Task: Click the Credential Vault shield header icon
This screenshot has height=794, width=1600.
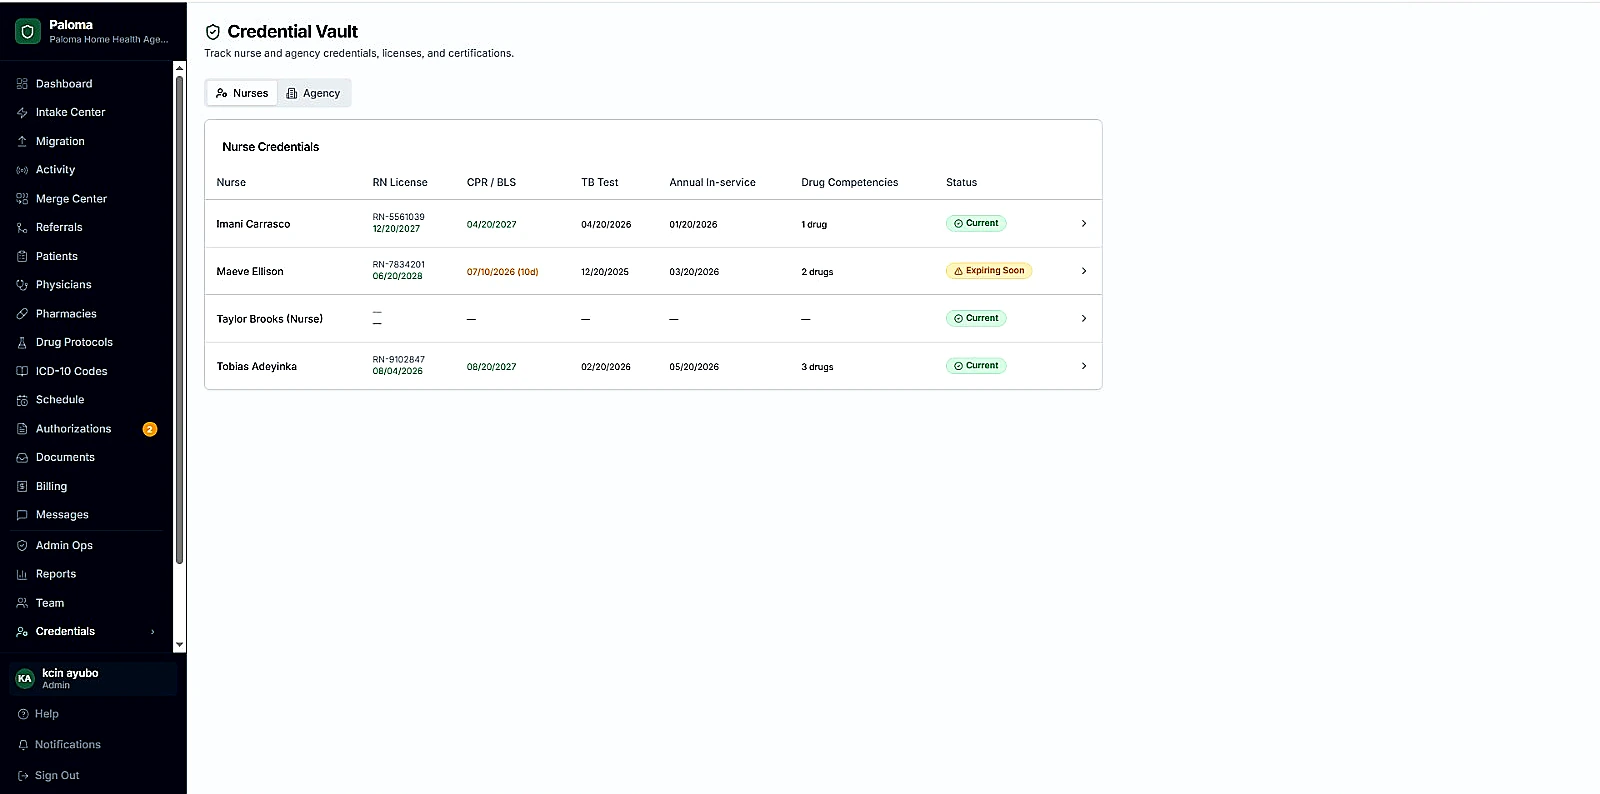Action: pyautogui.click(x=212, y=32)
